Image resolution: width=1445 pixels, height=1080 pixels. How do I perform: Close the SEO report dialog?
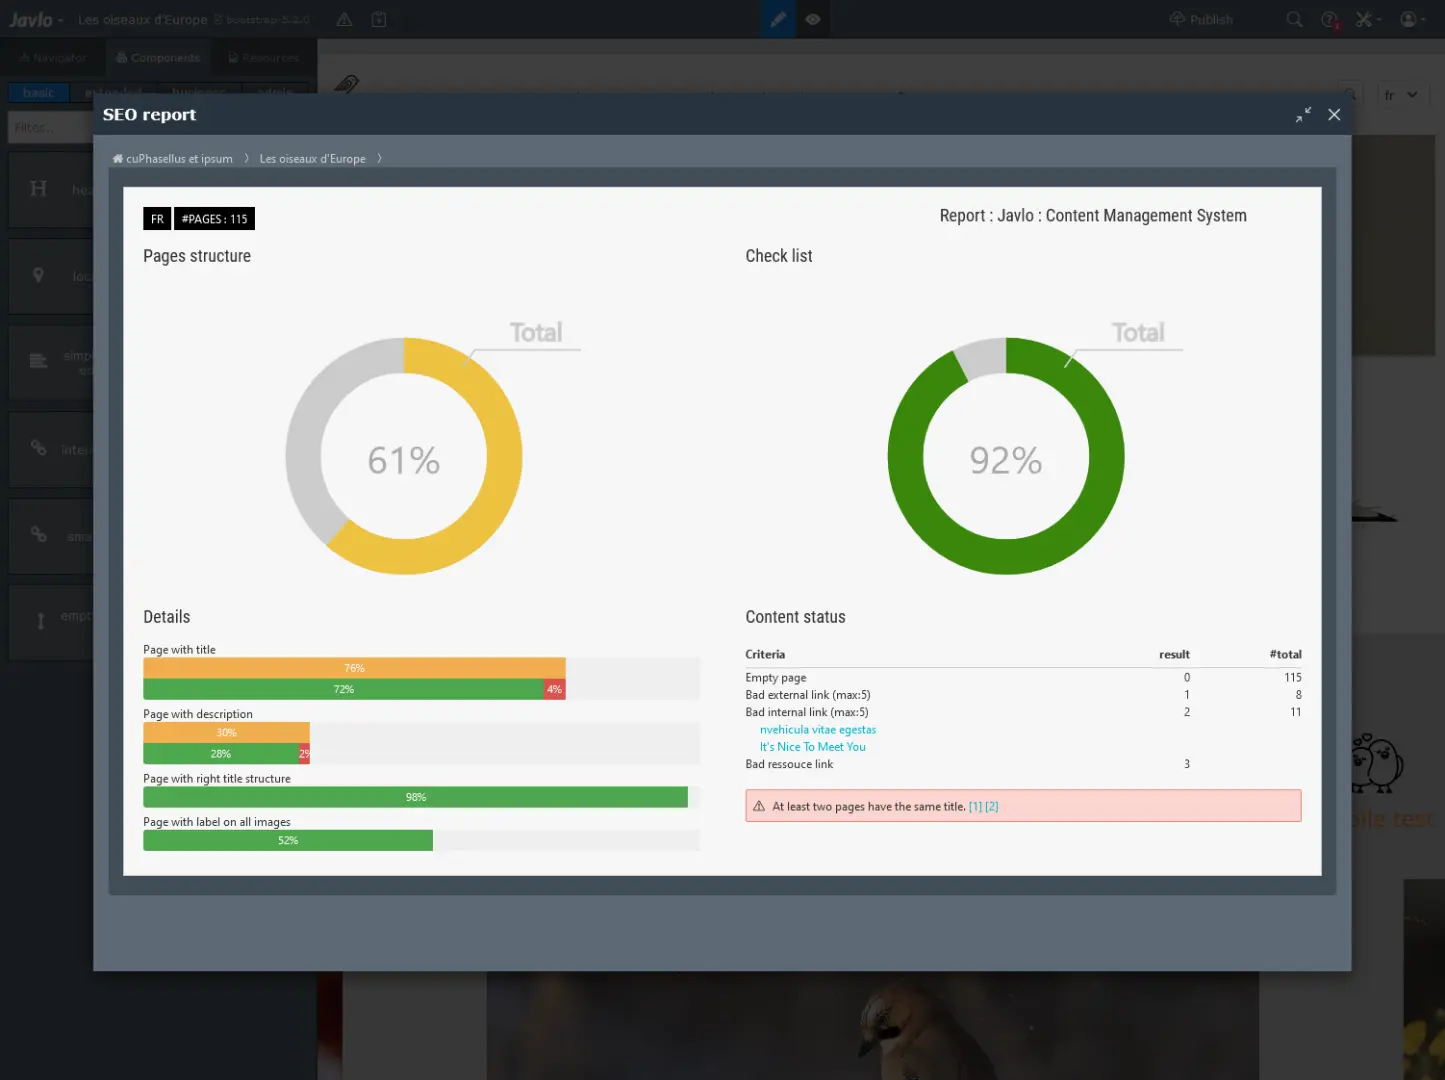tap(1334, 115)
